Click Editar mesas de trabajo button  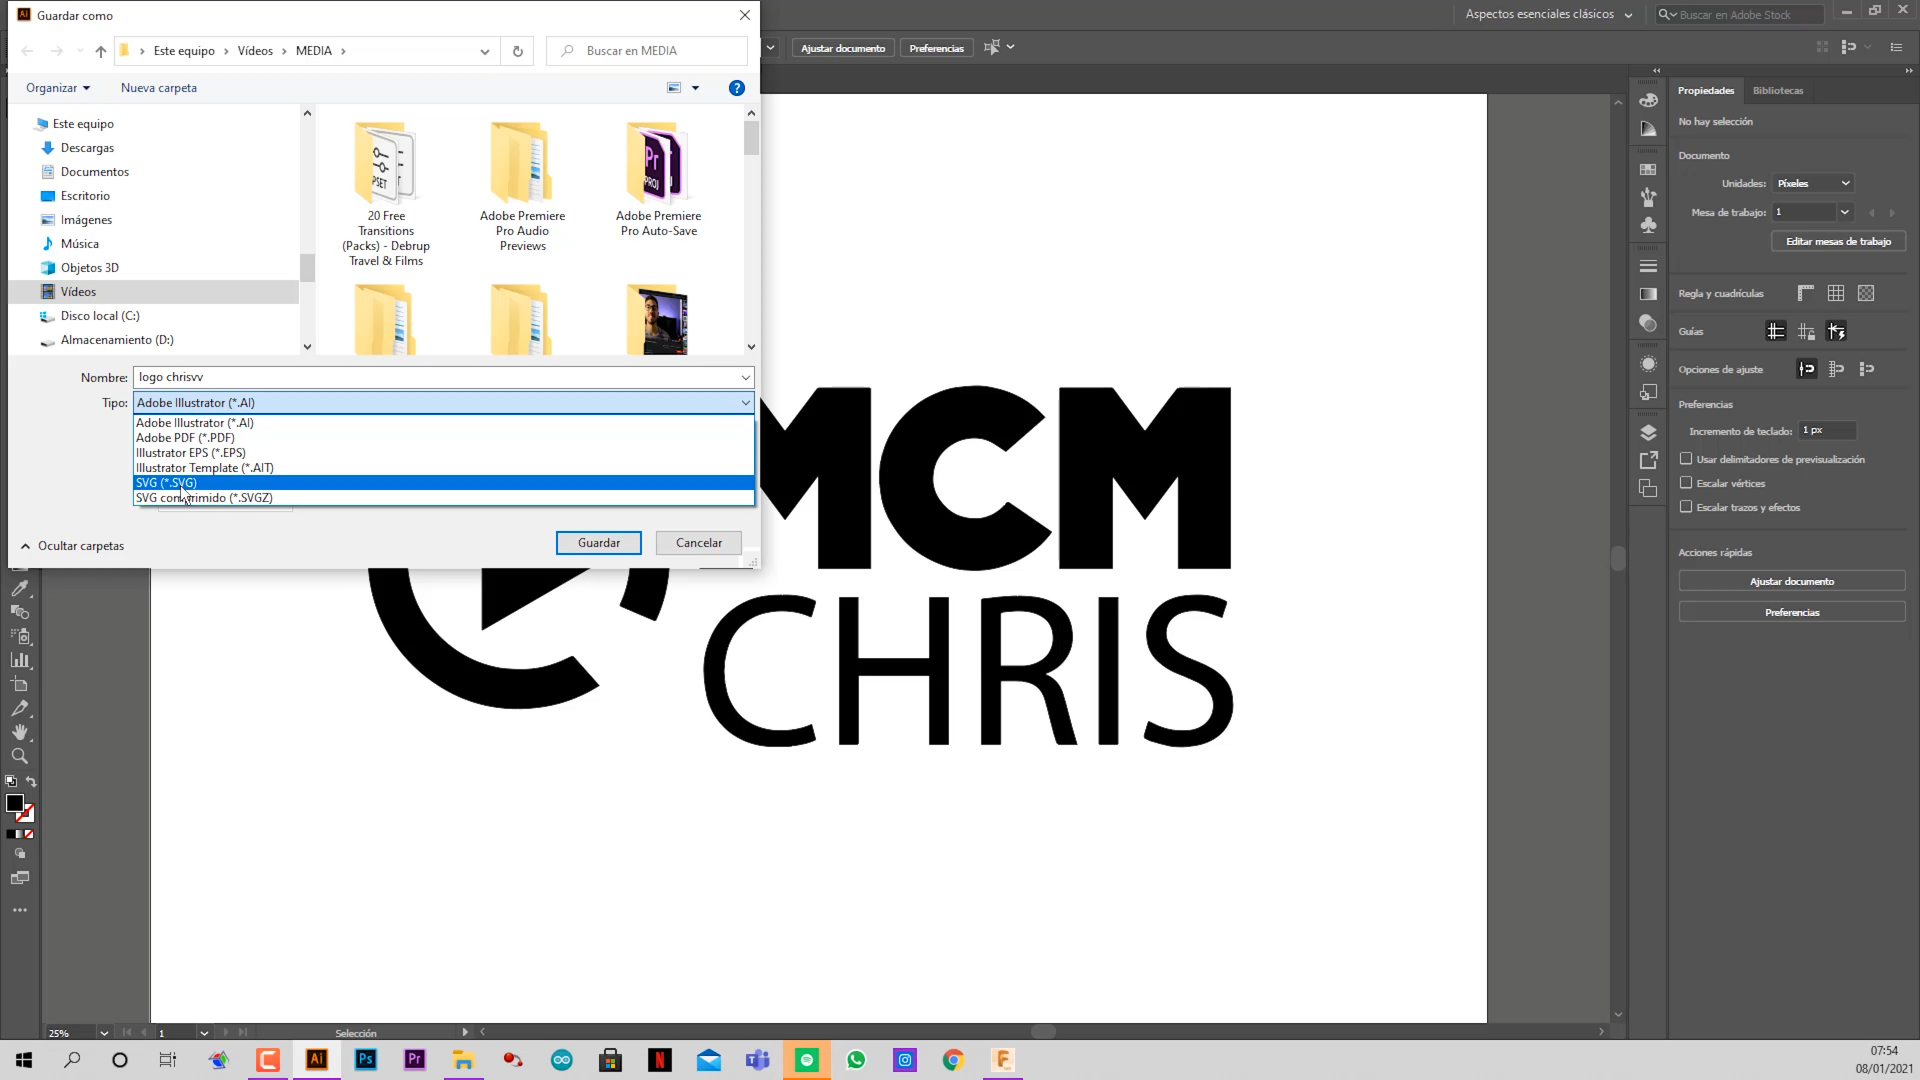click(x=1838, y=241)
